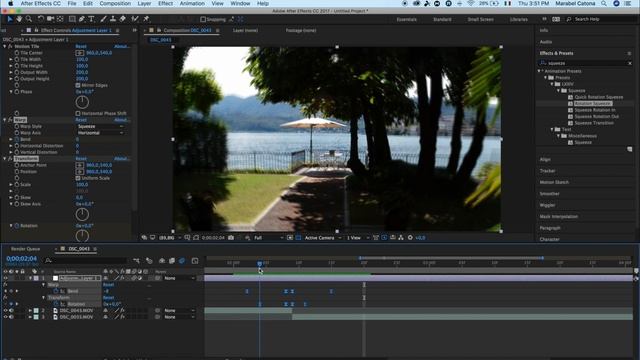Click Reset for Transform effect controls
The height and width of the screenshot is (360, 640).
(x=81, y=159)
